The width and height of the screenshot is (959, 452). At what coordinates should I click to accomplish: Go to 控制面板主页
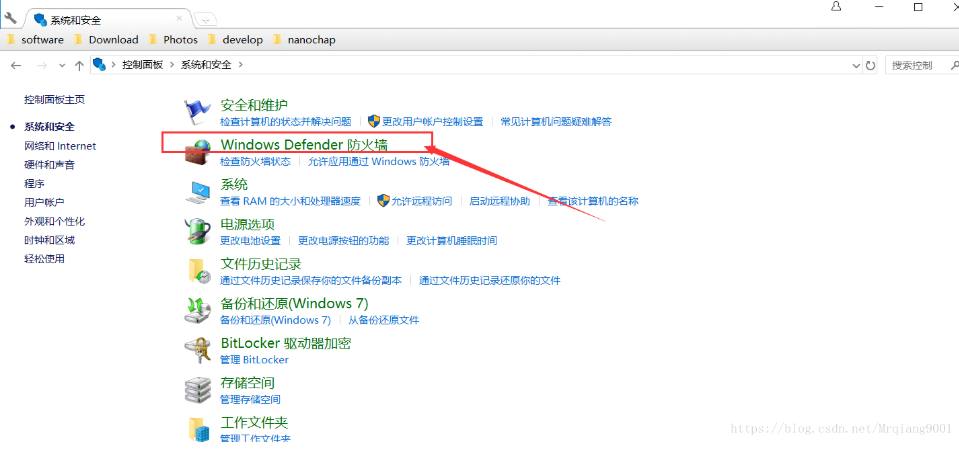pos(54,99)
